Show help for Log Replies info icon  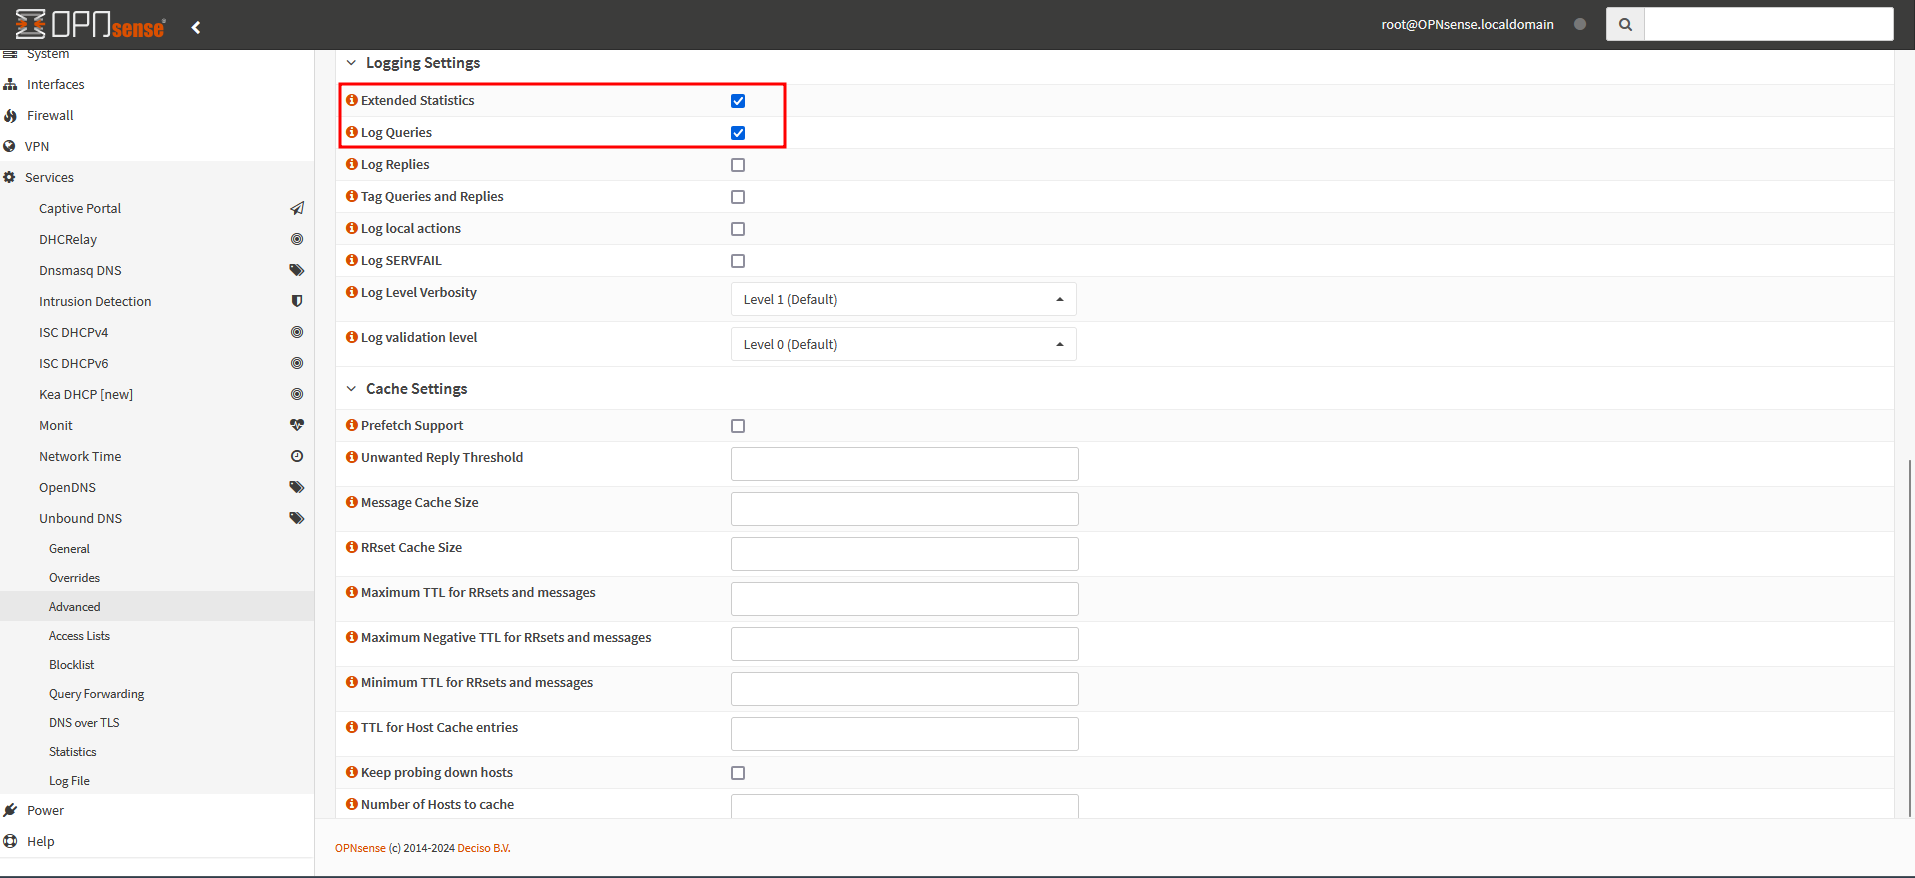(x=352, y=164)
